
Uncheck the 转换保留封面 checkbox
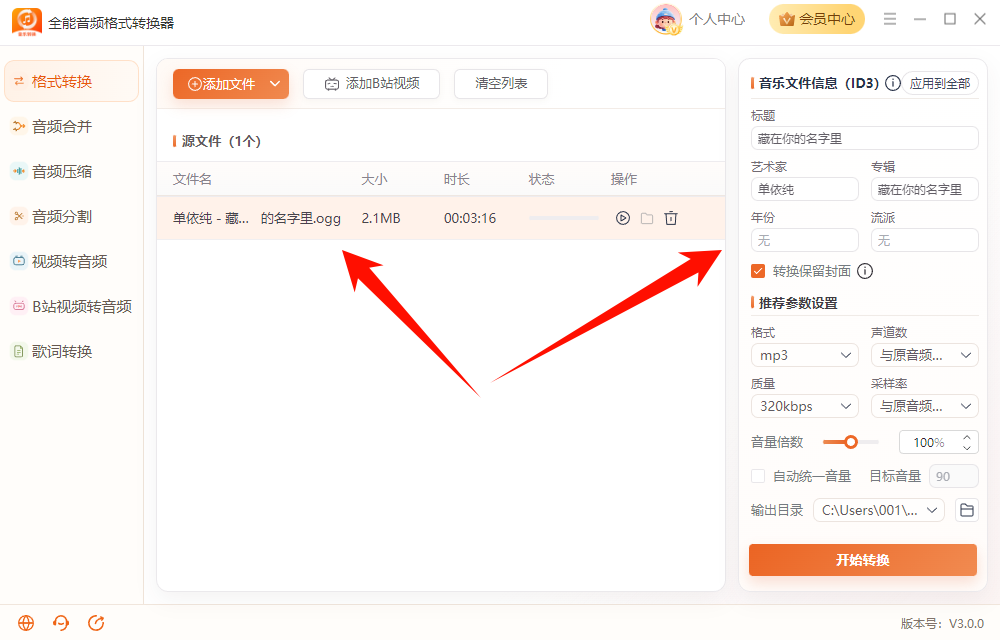coord(758,271)
